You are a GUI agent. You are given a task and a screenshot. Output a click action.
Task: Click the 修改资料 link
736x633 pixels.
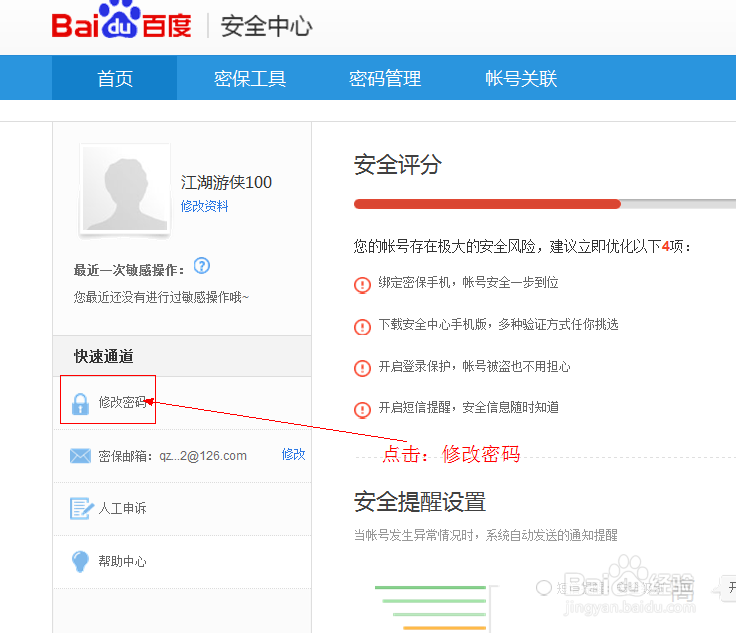(204, 206)
